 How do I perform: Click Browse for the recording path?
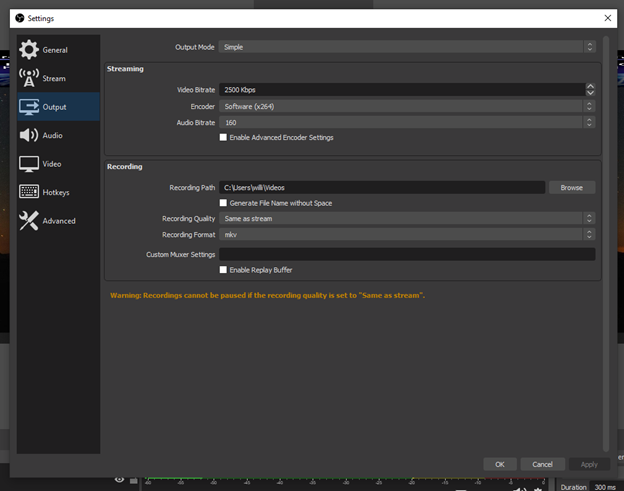[x=572, y=187]
